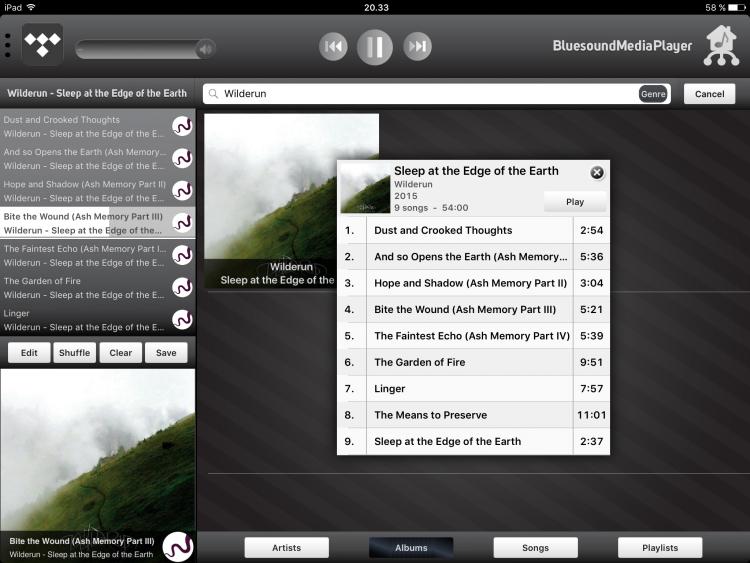Clear the play queue
This screenshot has height=563, width=750.
point(121,353)
